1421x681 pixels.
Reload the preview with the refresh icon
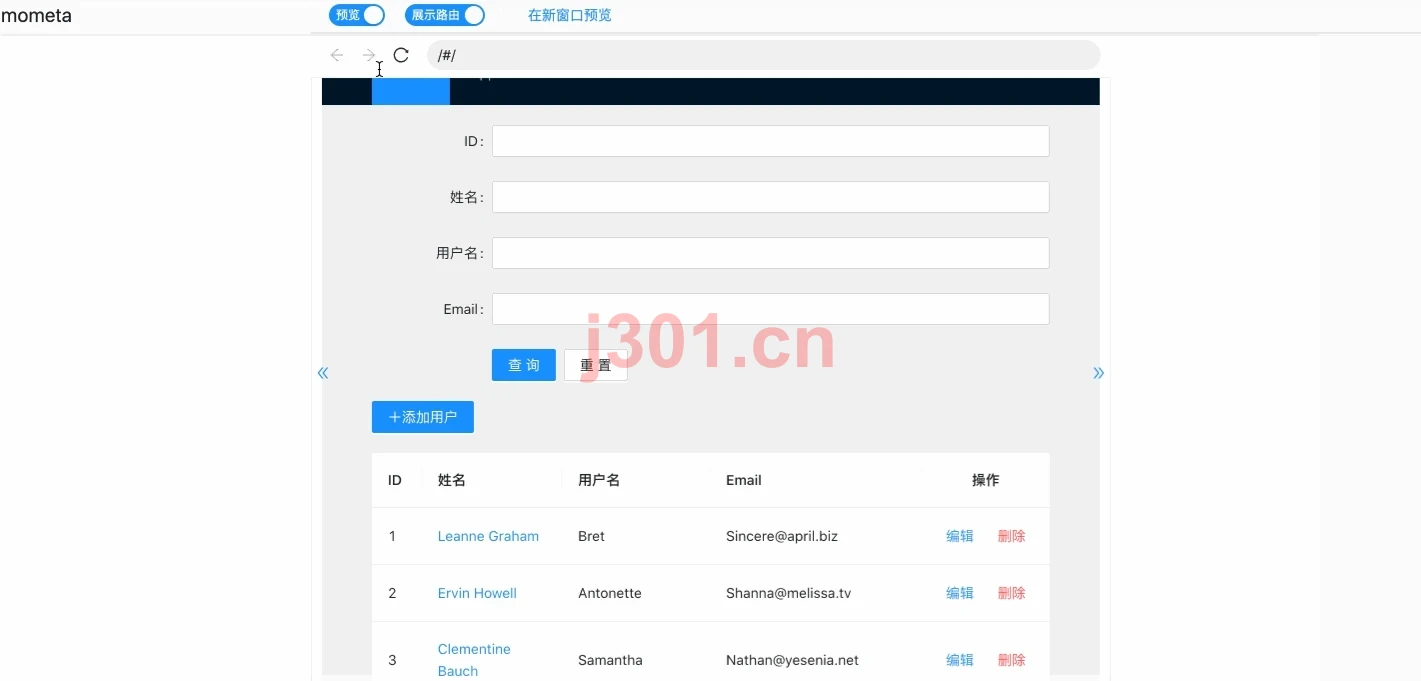(x=401, y=55)
